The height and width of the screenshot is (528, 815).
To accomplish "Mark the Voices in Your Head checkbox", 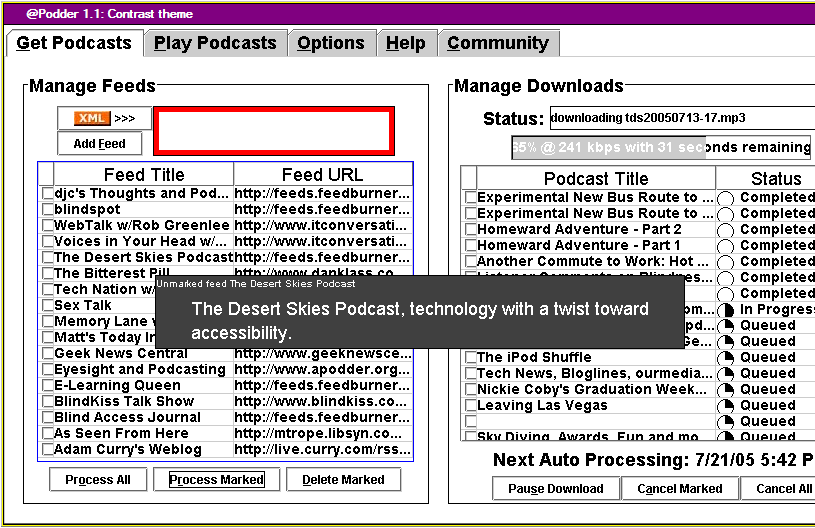I will [48, 242].
